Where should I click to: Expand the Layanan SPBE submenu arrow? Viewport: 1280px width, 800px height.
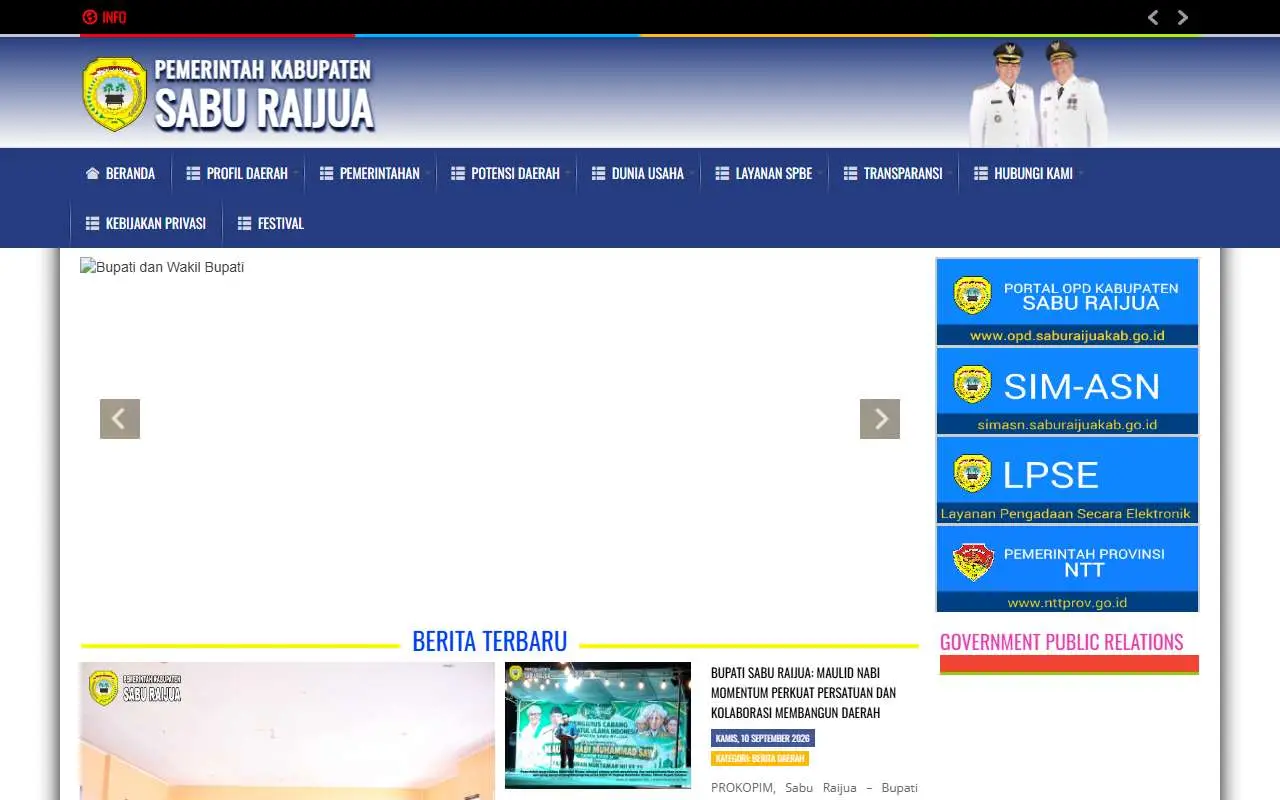820,174
